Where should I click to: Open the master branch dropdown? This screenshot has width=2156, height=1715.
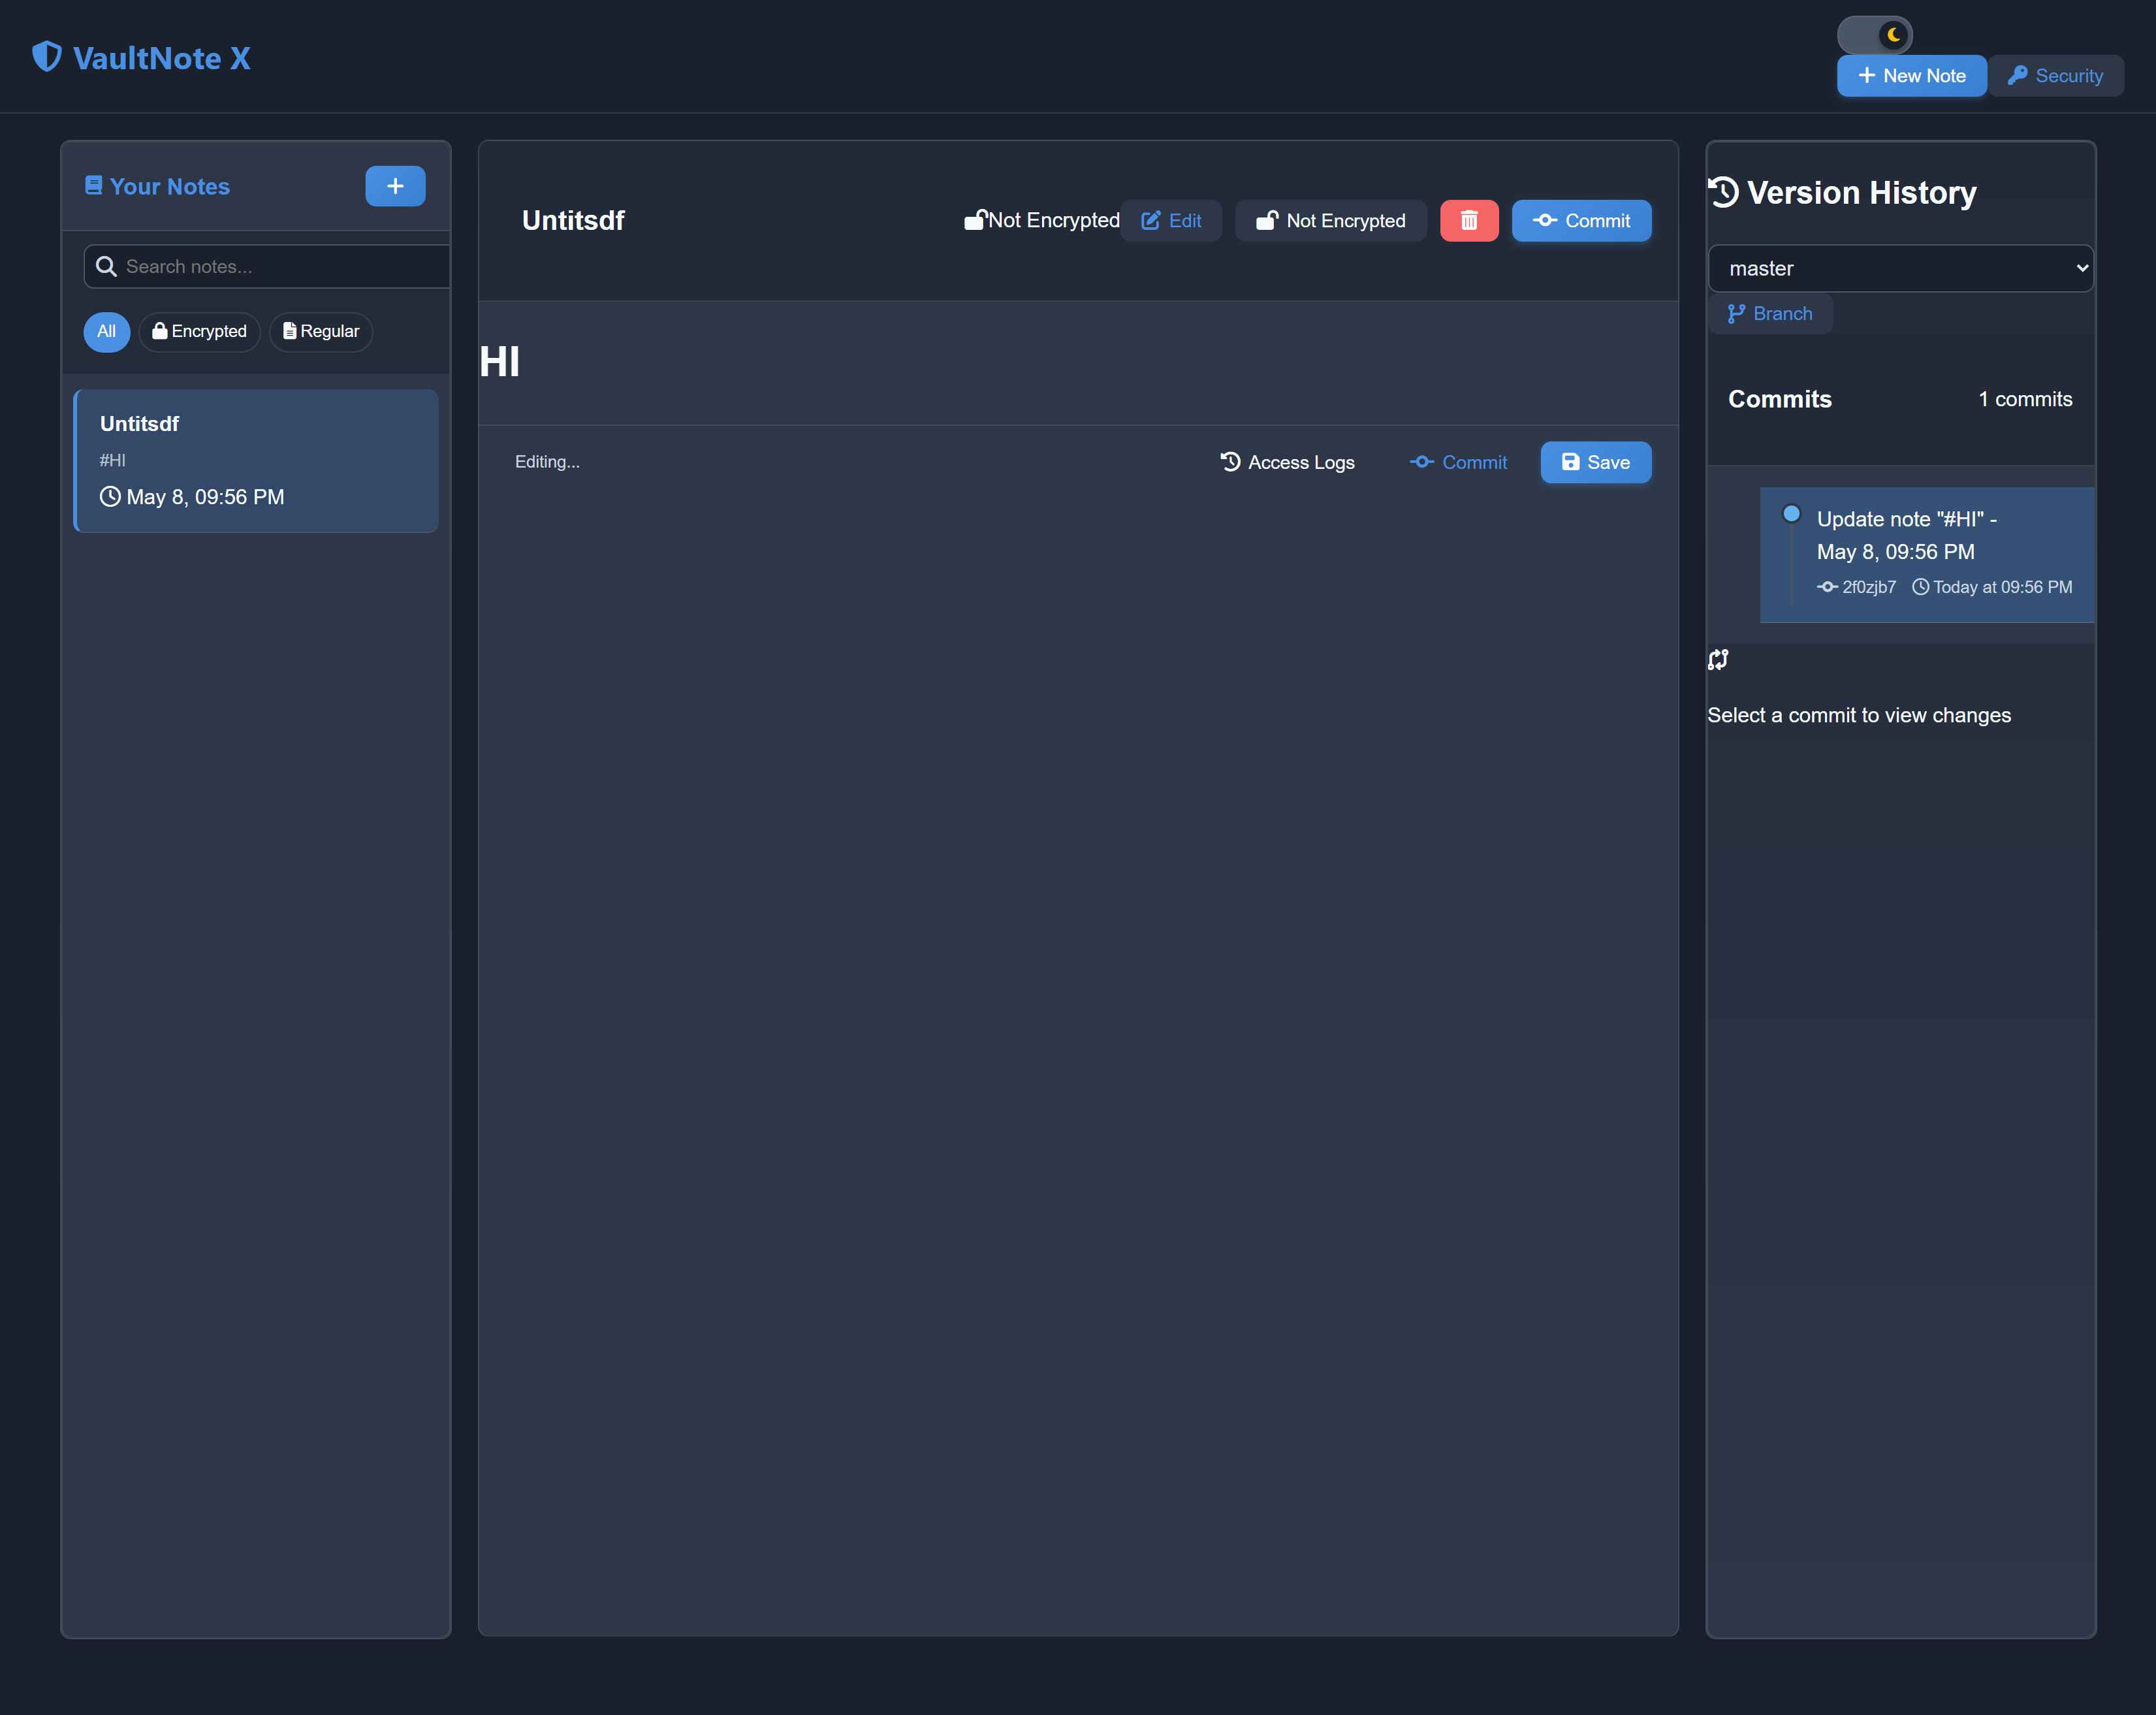point(1900,268)
